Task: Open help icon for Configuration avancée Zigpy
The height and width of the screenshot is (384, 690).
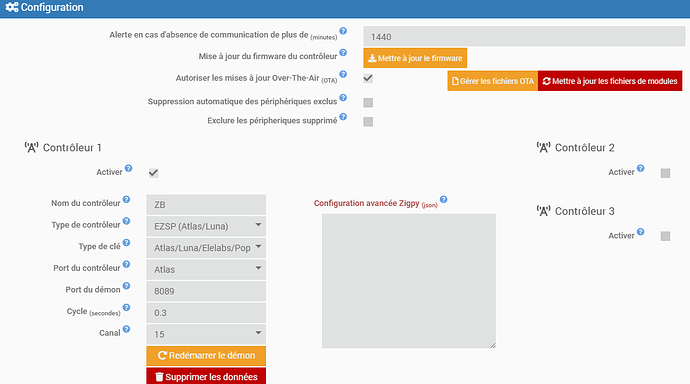Action: click(x=444, y=199)
